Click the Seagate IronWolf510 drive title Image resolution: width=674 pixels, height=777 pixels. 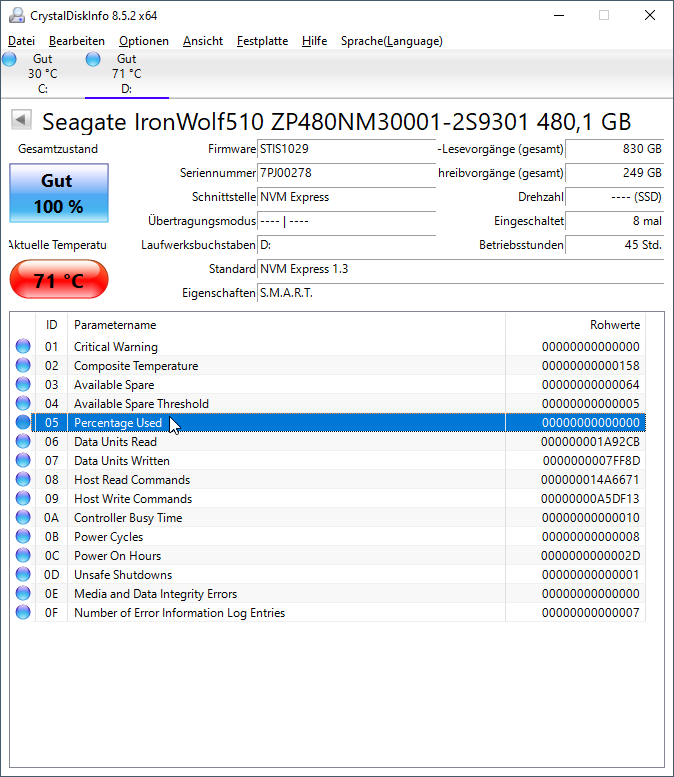(x=337, y=121)
